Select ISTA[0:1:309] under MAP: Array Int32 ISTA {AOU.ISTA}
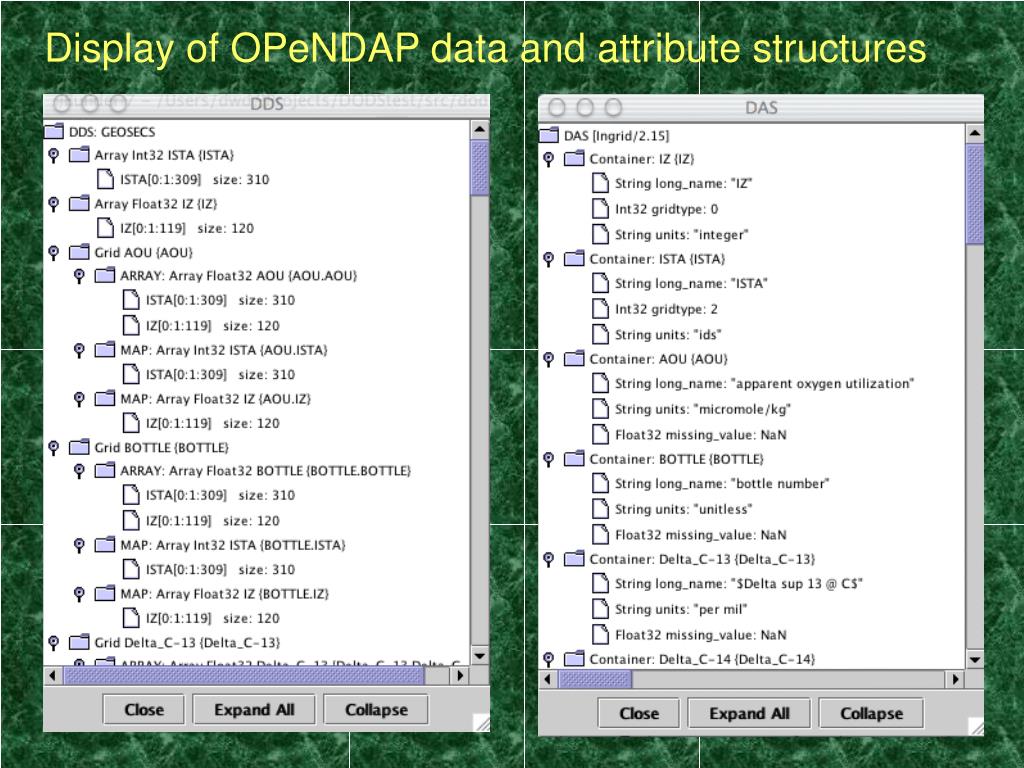The image size is (1024, 768). [220, 374]
